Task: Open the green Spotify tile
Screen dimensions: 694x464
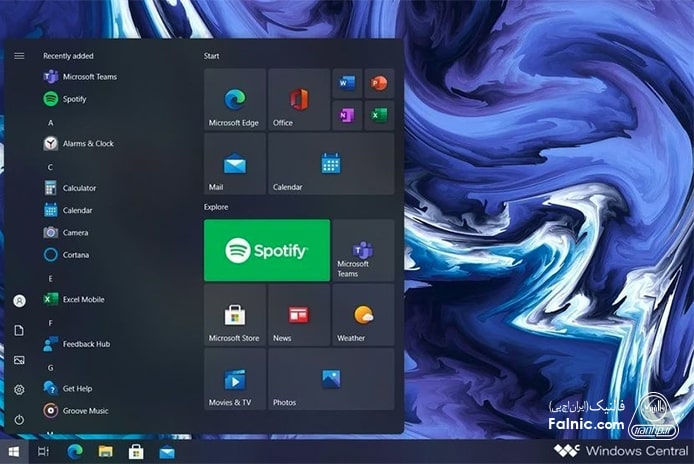Action: [266, 250]
